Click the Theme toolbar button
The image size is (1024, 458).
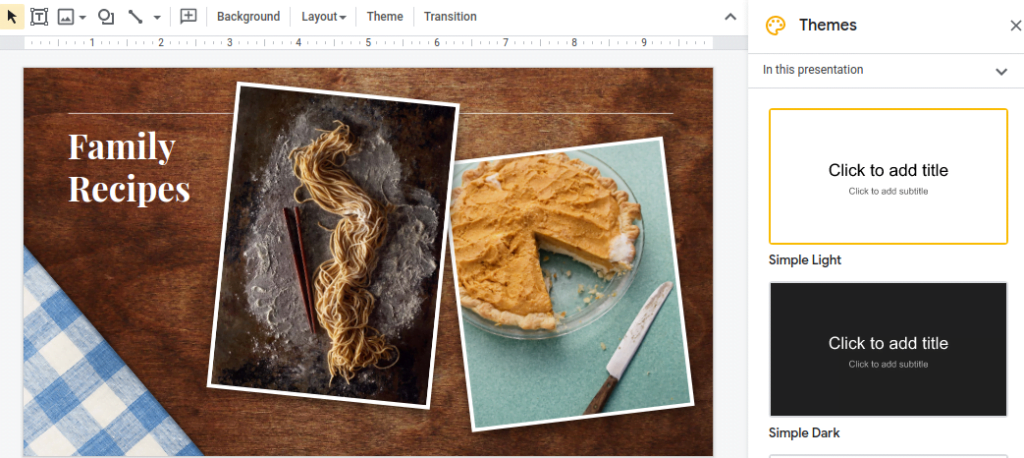[385, 17]
